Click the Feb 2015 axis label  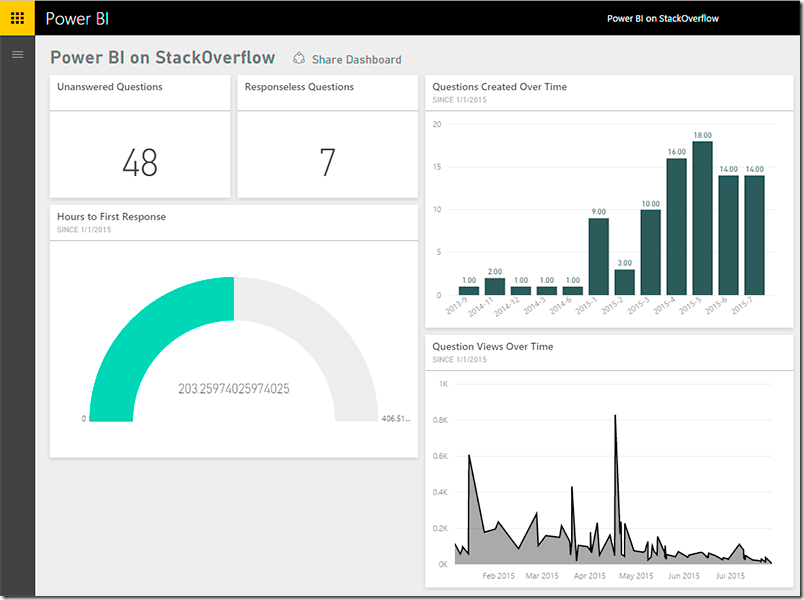498,576
